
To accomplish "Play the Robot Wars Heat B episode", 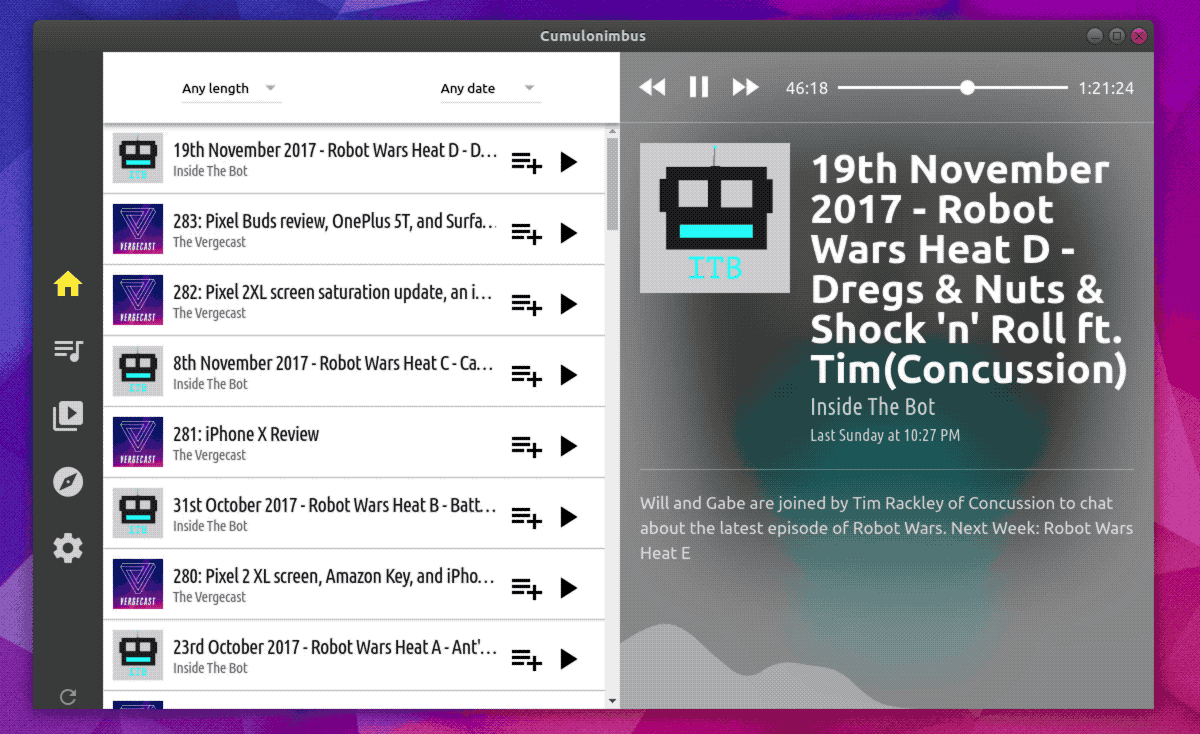I will [x=569, y=517].
